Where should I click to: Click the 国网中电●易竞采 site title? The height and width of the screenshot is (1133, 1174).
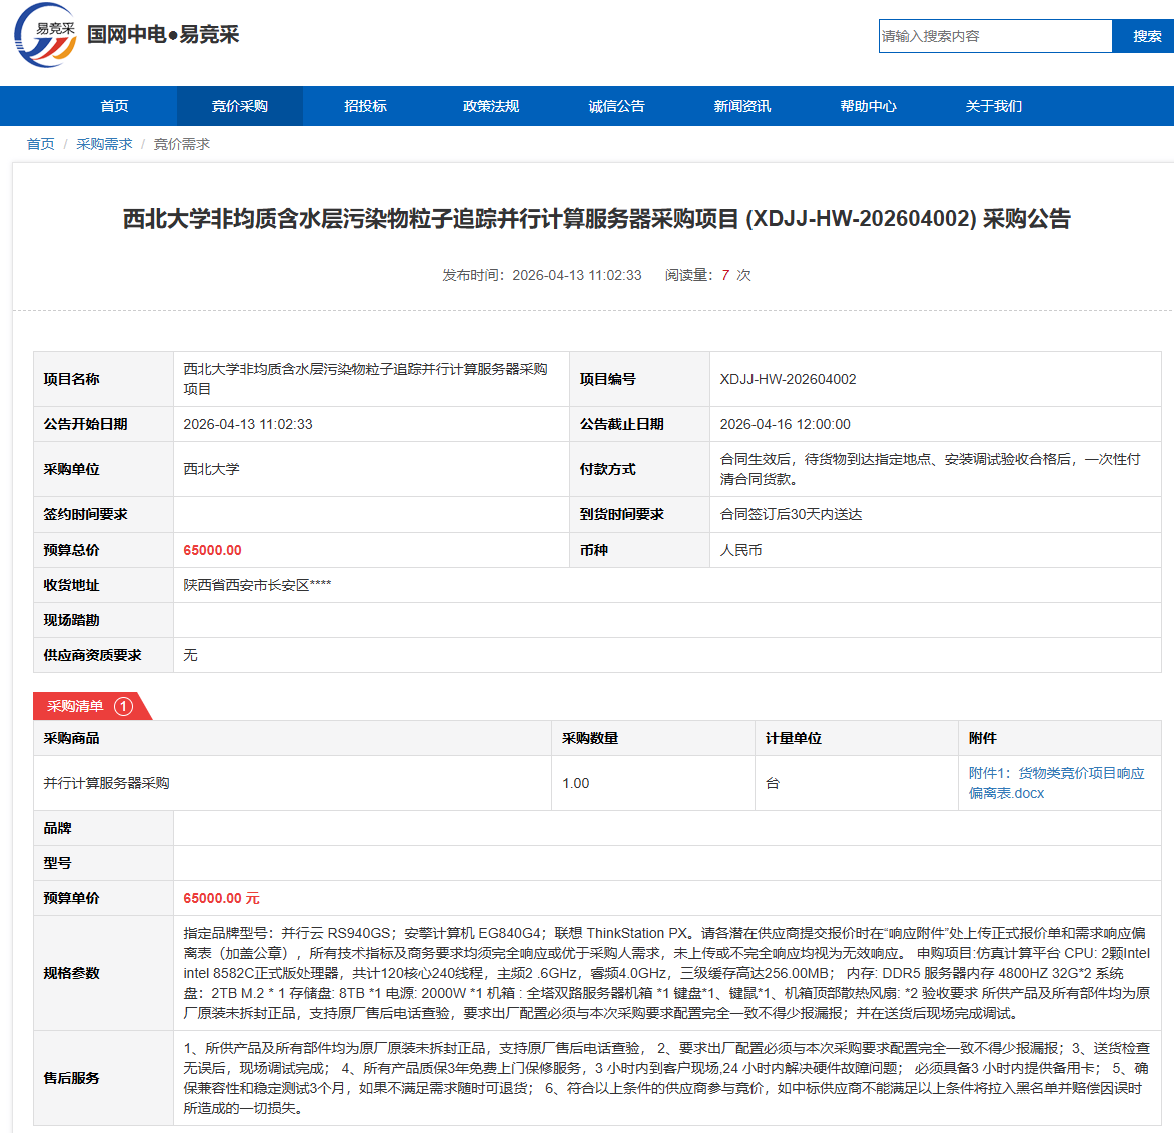(163, 35)
